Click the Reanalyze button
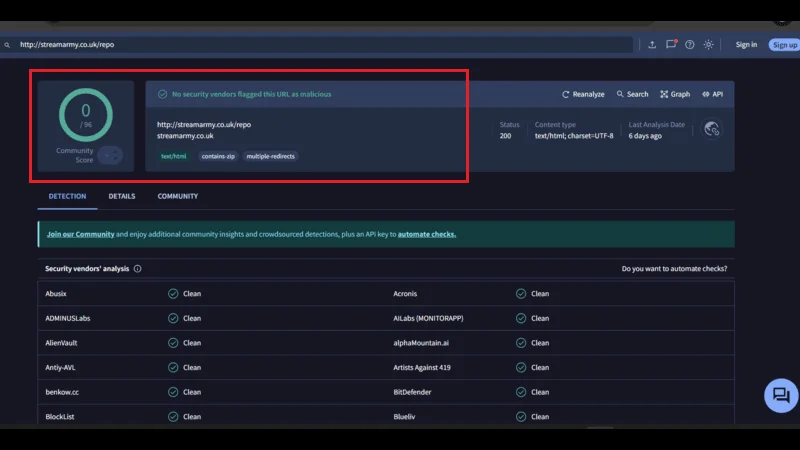 [583, 94]
